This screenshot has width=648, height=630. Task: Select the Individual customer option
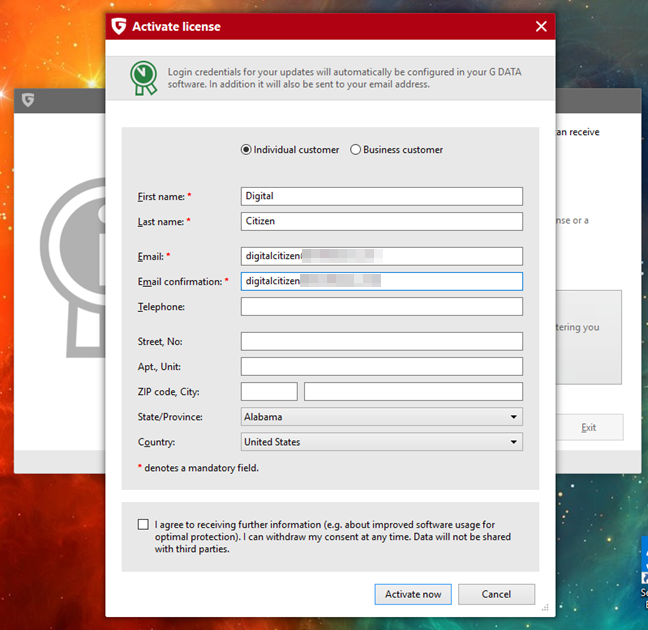(x=246, y=150)
